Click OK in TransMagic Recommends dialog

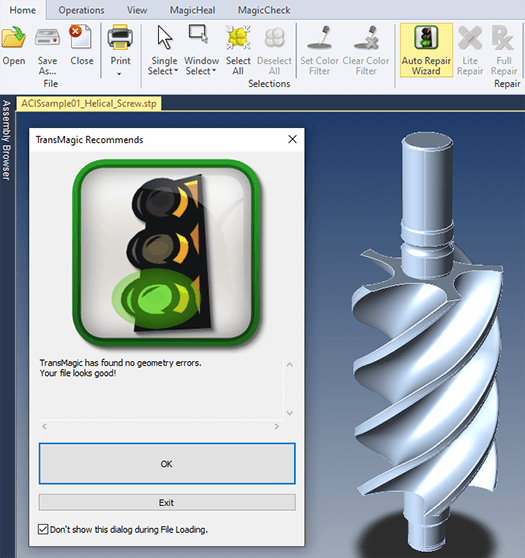tap(167, 463)
